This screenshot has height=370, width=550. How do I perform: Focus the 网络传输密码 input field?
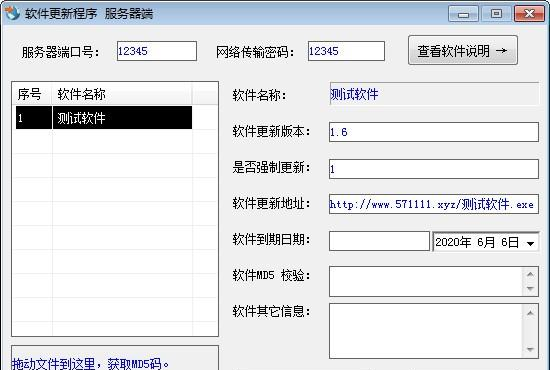[x=346, y=51]
